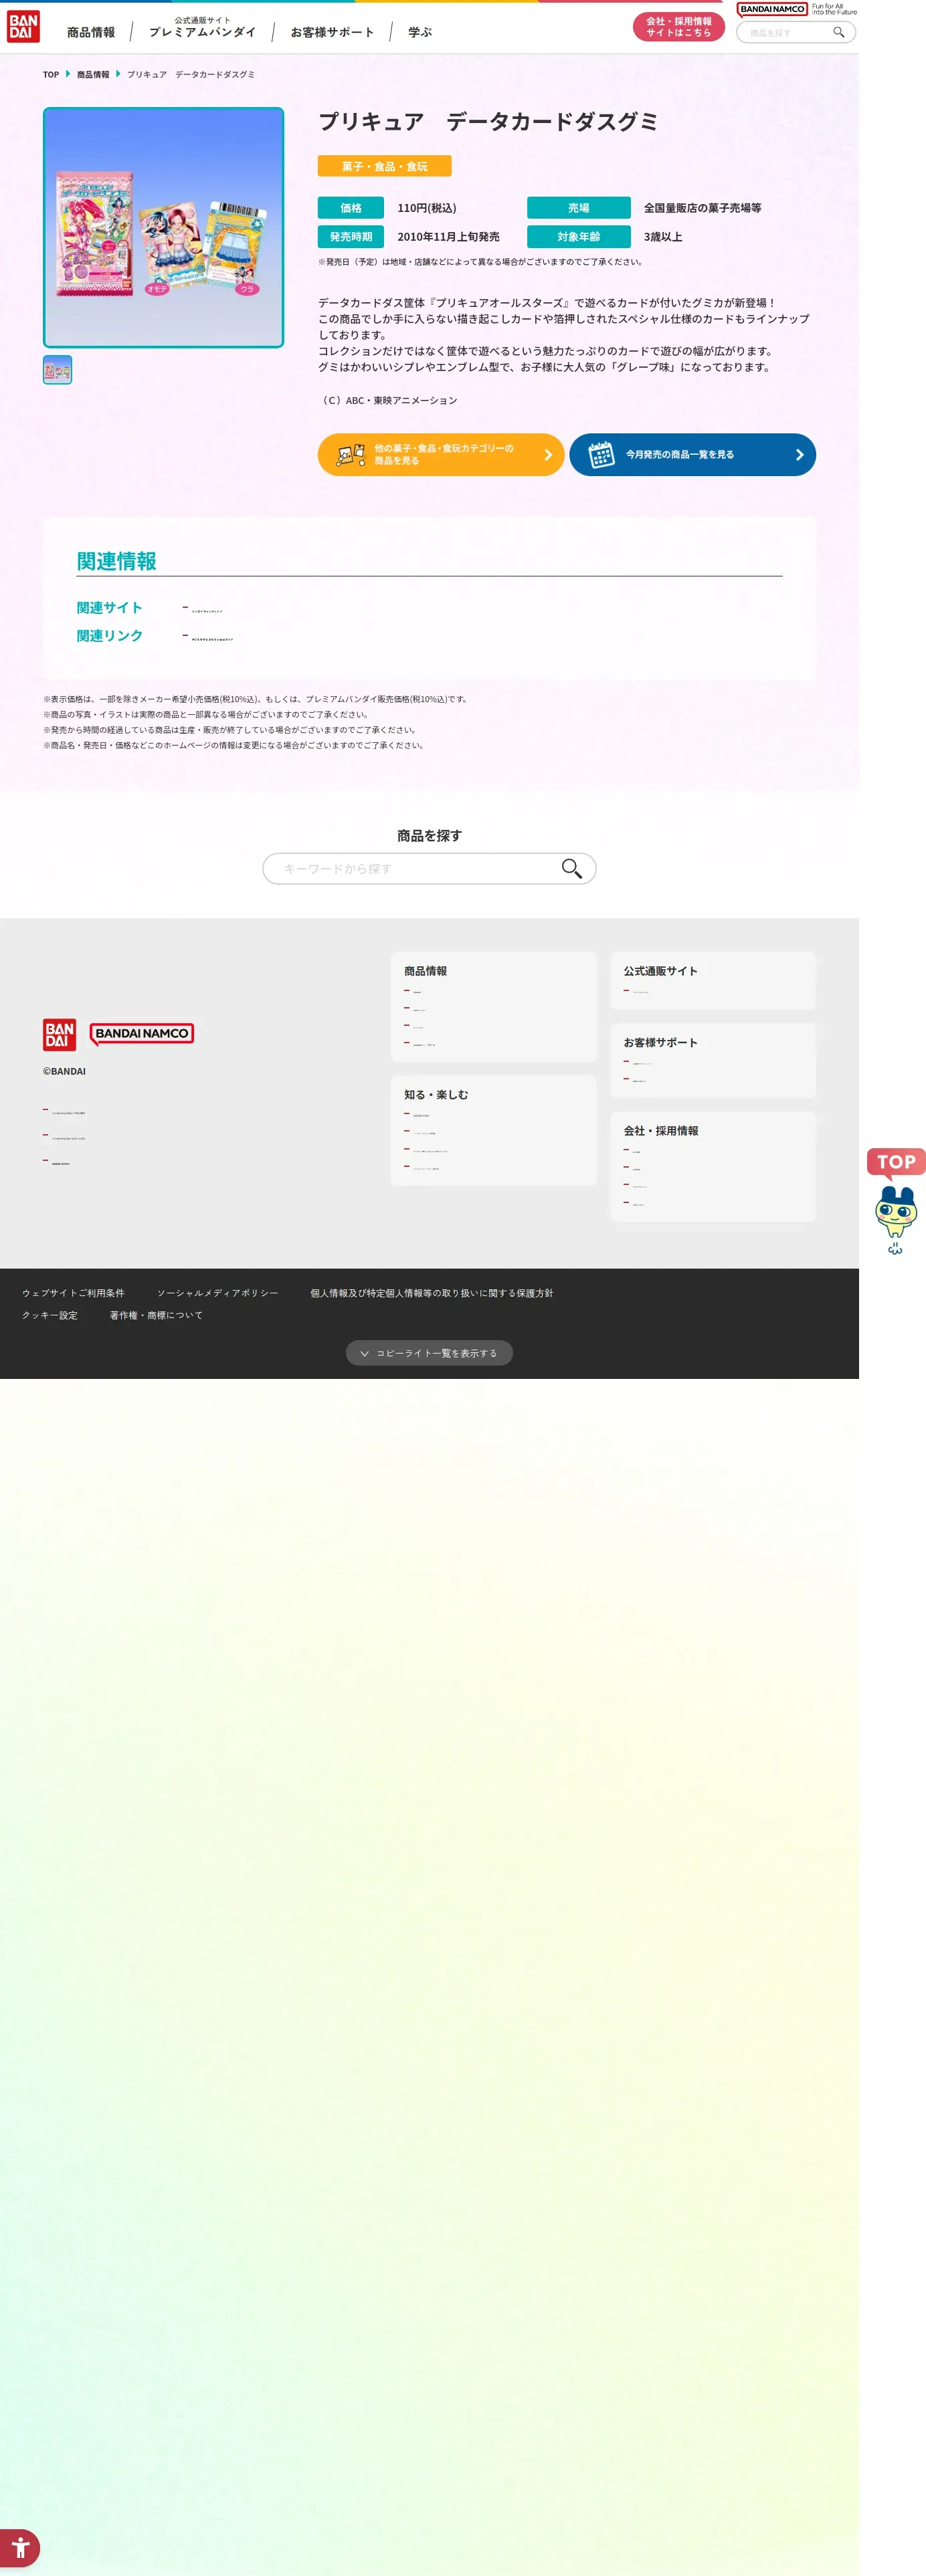Open the お客様サポート menu
The image size is (926, 2576).
332,33
